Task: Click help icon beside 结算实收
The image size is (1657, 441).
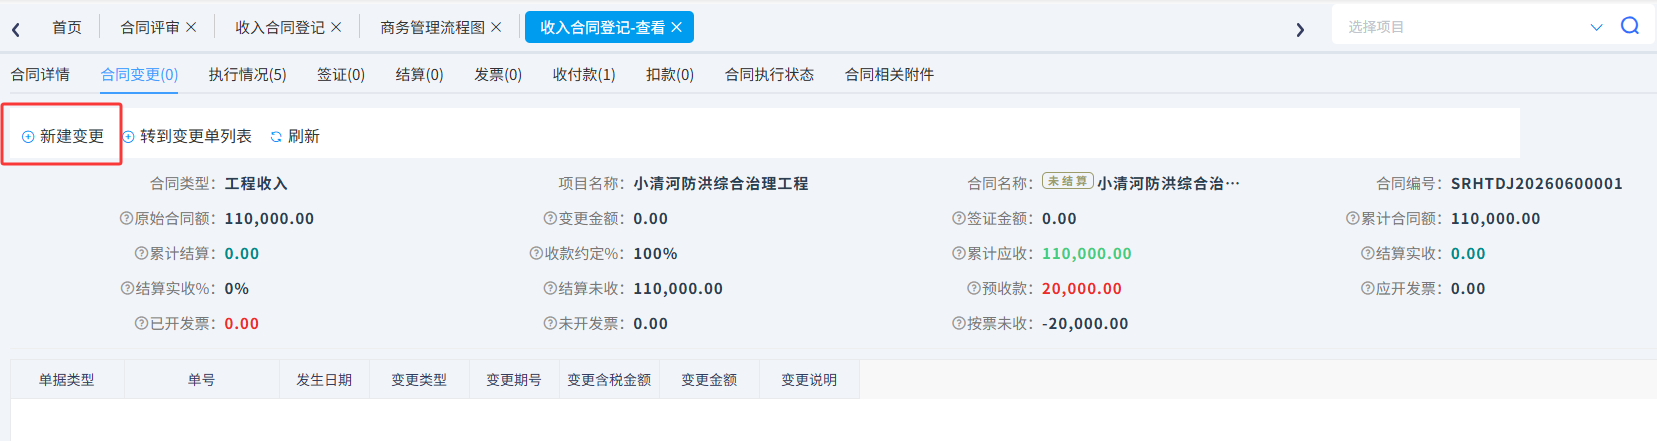Action: coord(1367,253)
